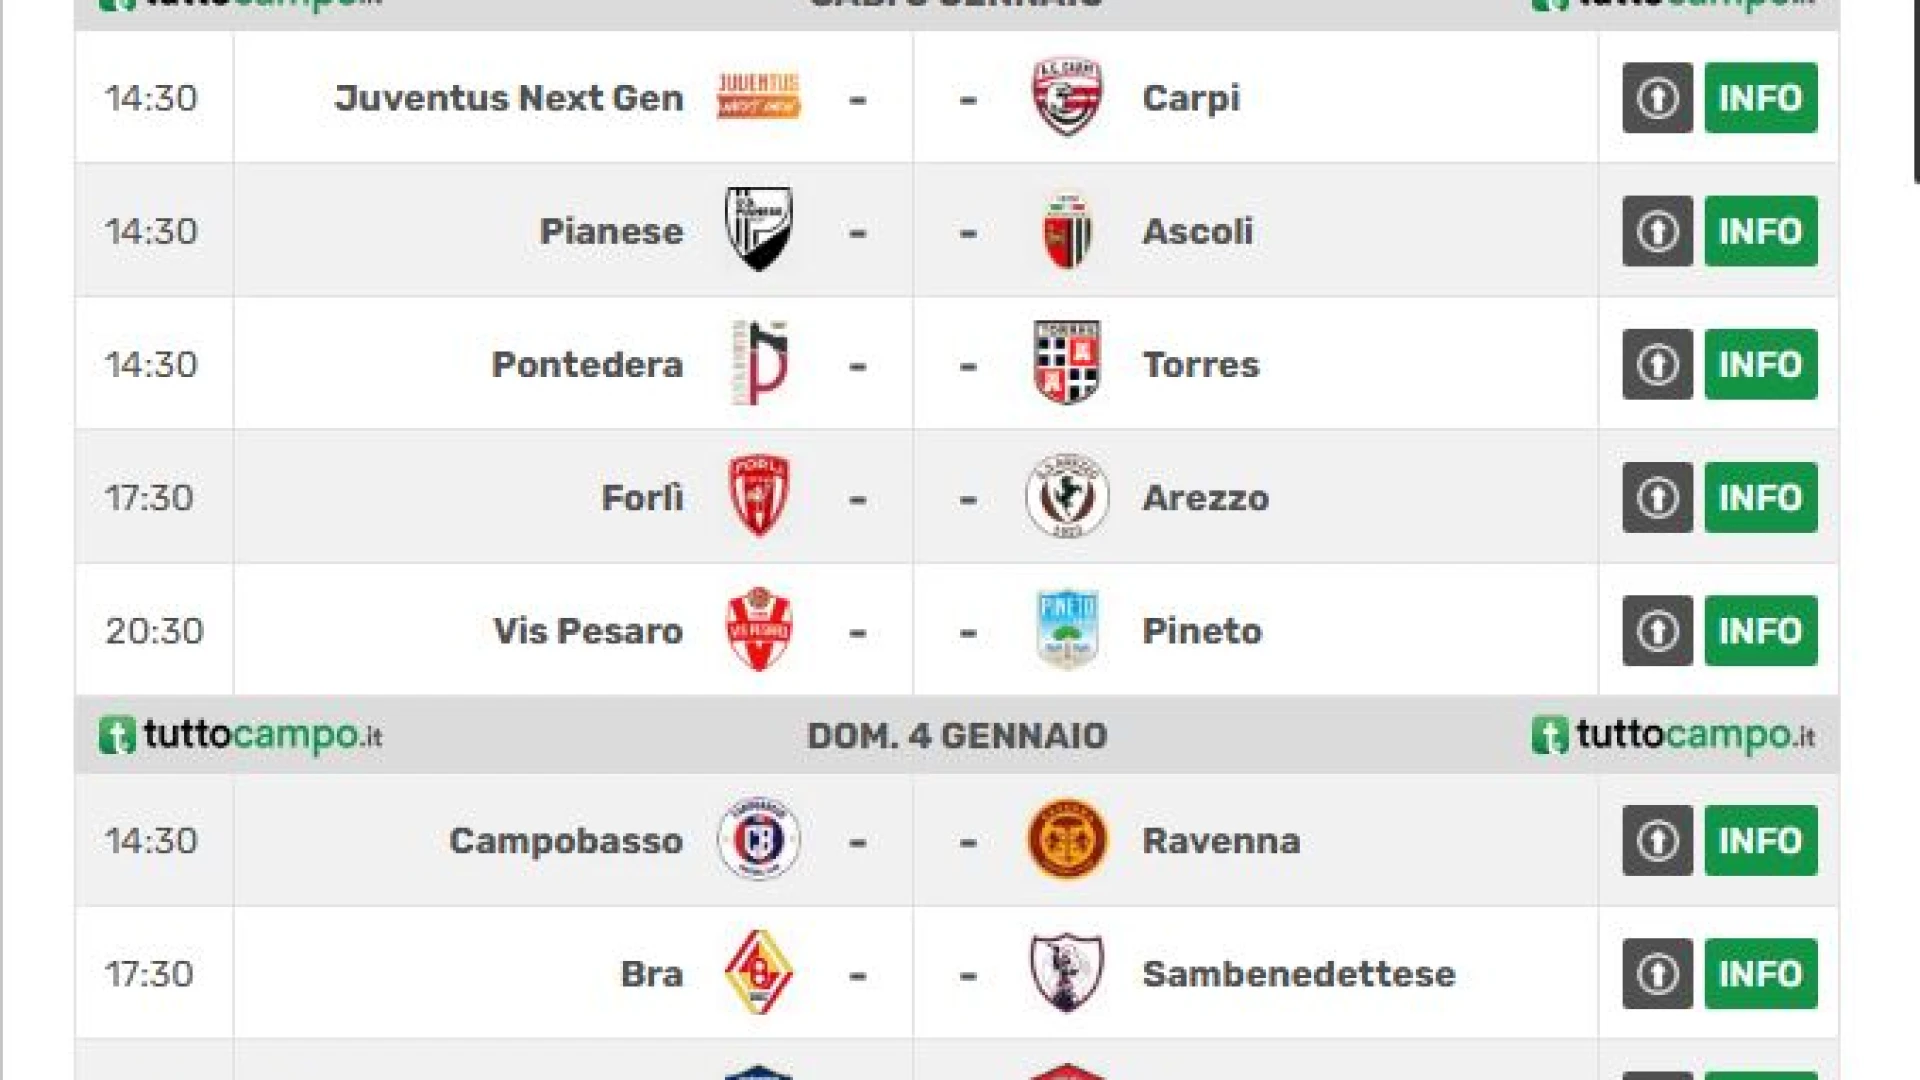Click the Ravenna round crest

(x=1067, y=840)
